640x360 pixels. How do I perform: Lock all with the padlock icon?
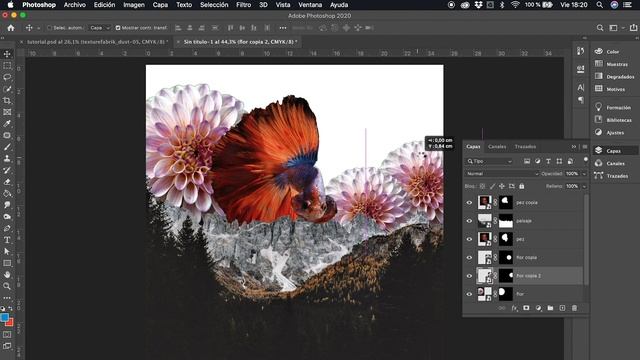click(522, 186)
